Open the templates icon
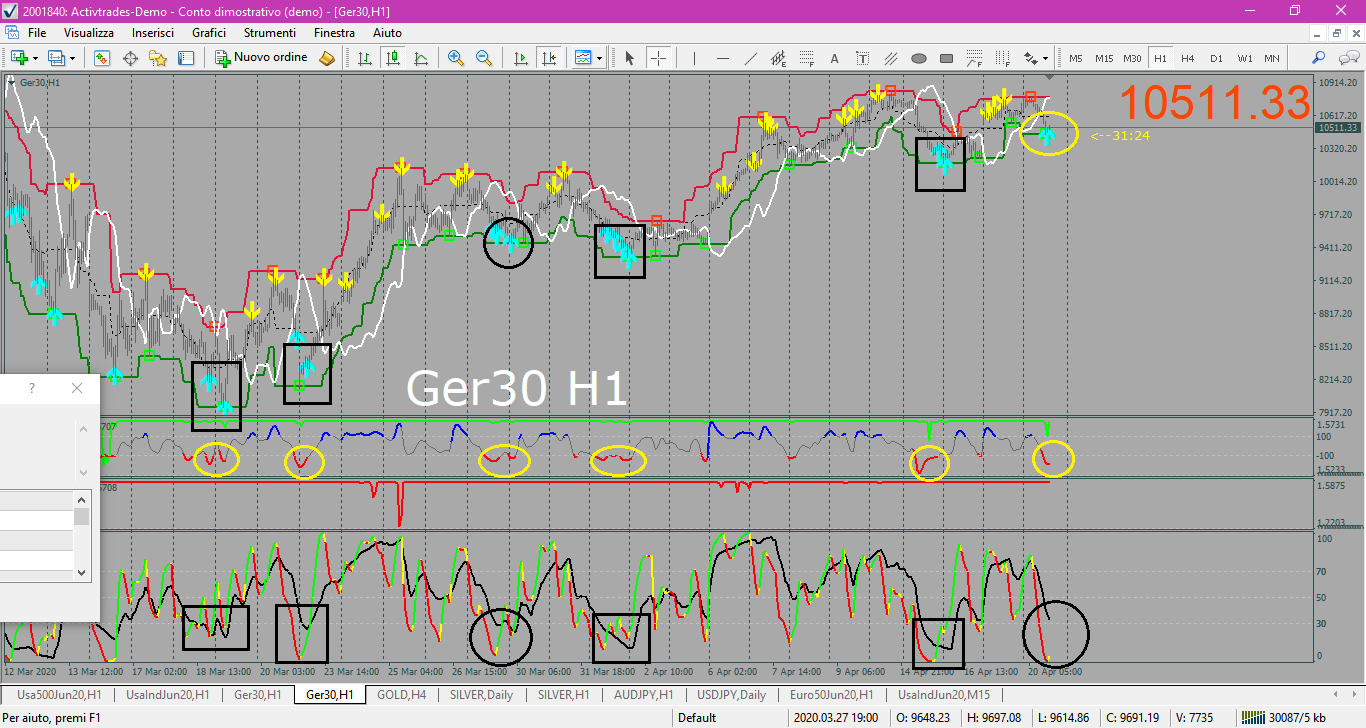 pyautogui.click(x=583, y=58)
